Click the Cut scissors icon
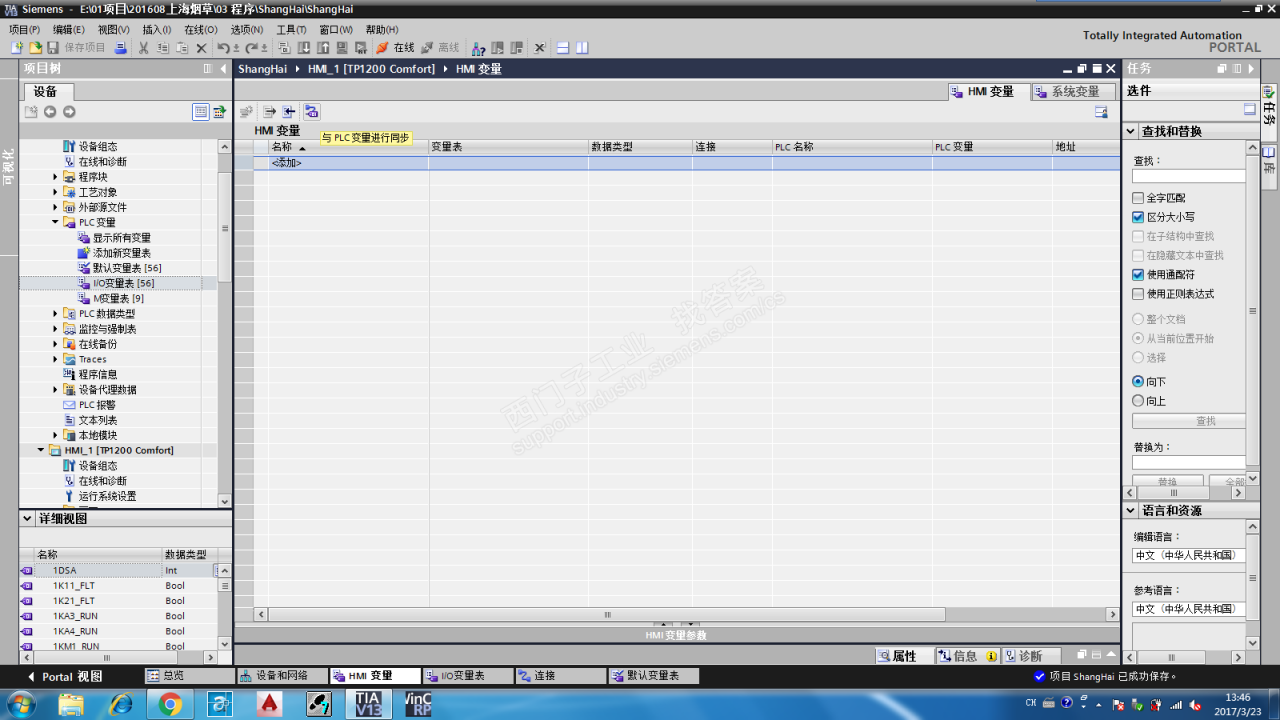1280x720 pixels. tap(144, 48)
